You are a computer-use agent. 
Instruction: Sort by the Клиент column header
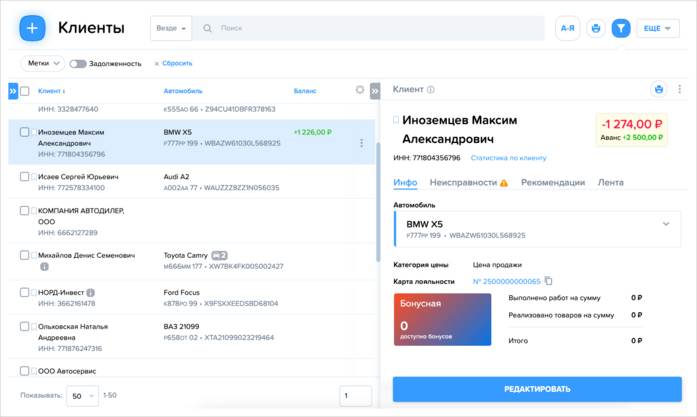coord(51,91)
